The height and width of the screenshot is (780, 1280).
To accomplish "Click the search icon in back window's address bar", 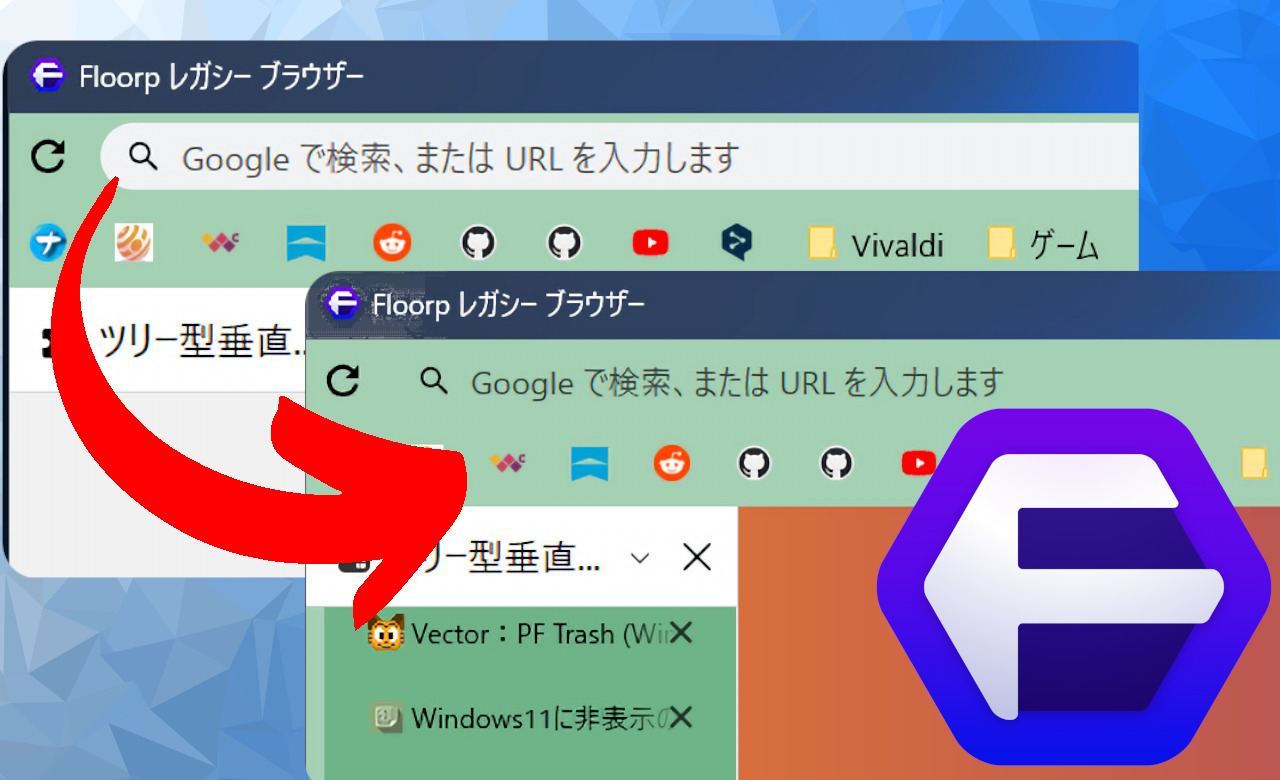I will (x=144, y=156).
